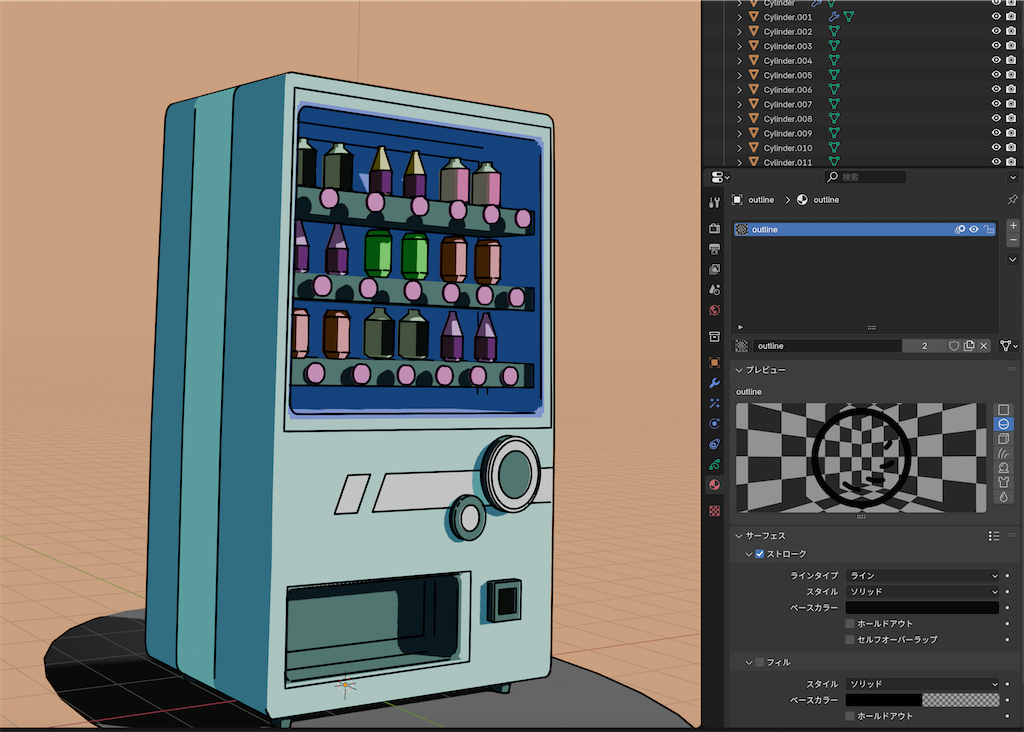Select flat plane preview type
1024x732 pixels.
[x=1004, y=409]
